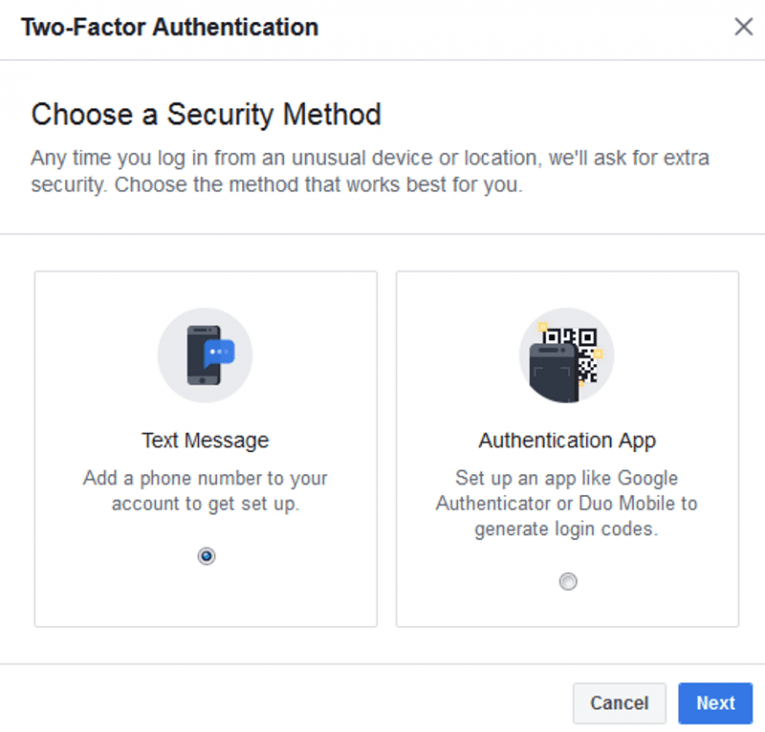Select the Authentication App radio button
The width and height of the screenshot is (765, 732).
coord(568,581)
